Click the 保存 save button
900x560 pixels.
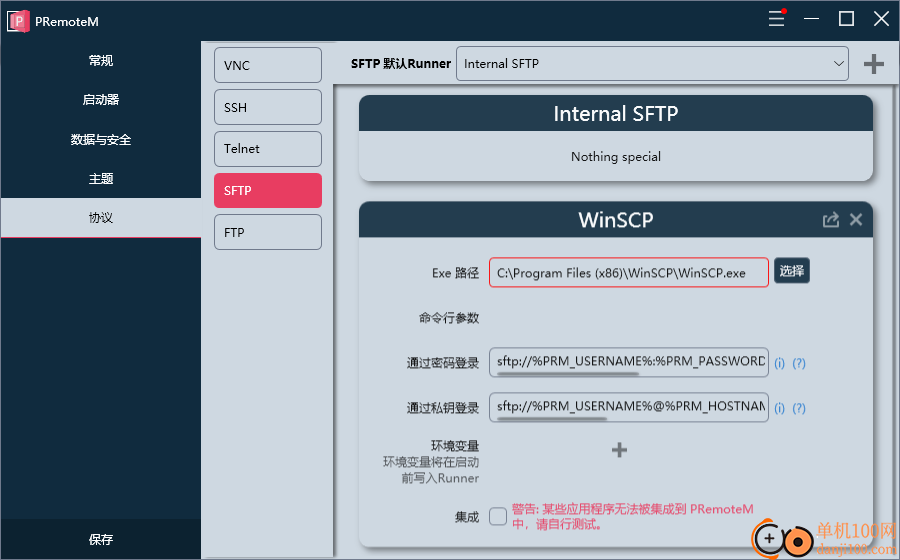coord(101,539)
